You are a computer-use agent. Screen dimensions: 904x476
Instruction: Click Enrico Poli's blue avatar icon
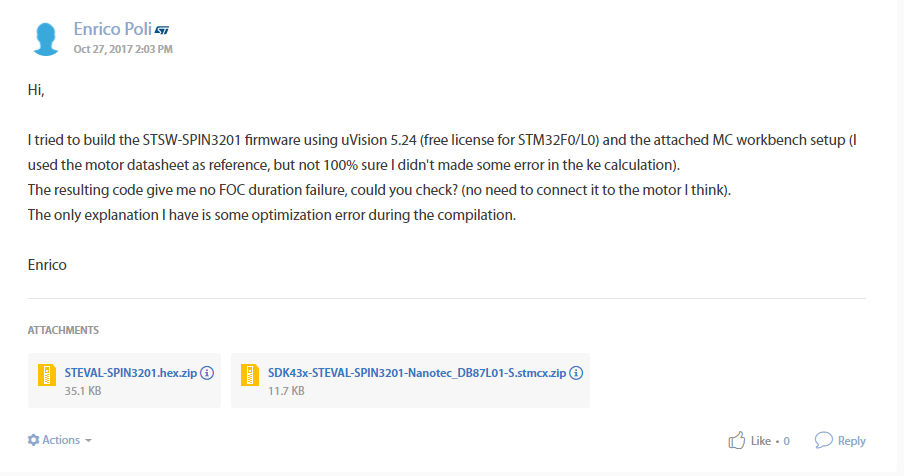46,39
